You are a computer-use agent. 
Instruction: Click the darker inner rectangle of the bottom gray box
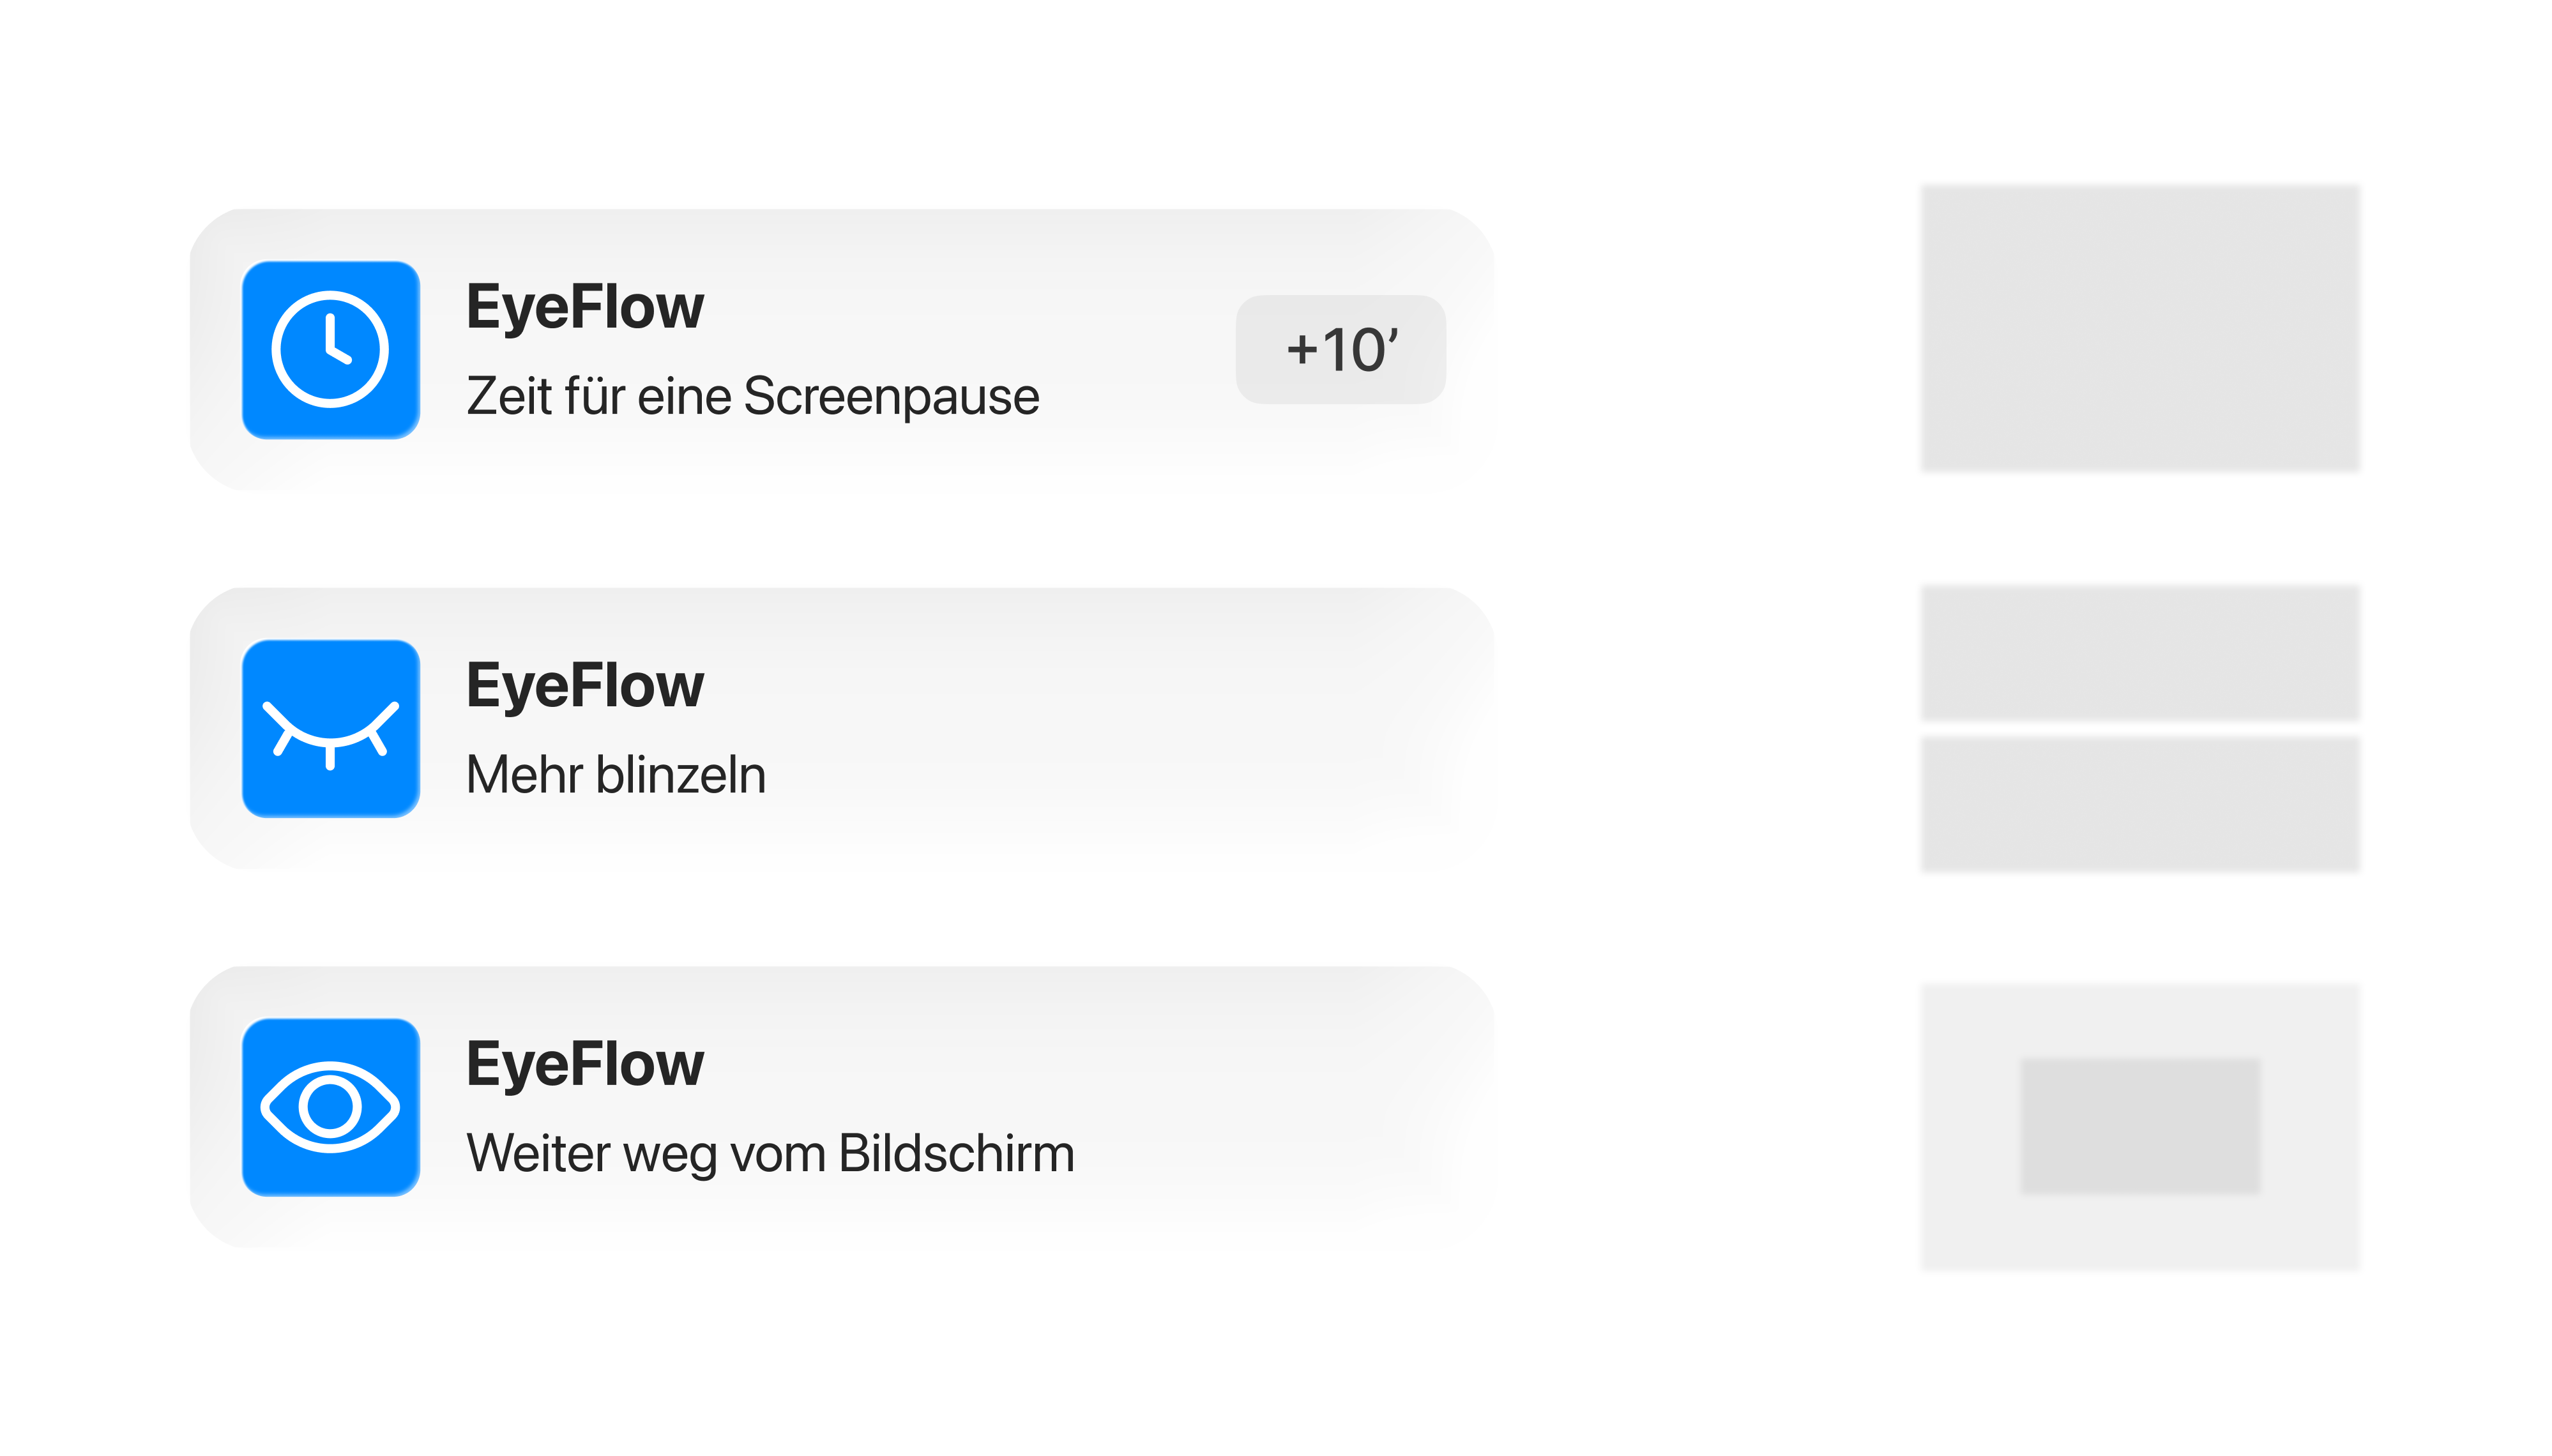2140,1125
